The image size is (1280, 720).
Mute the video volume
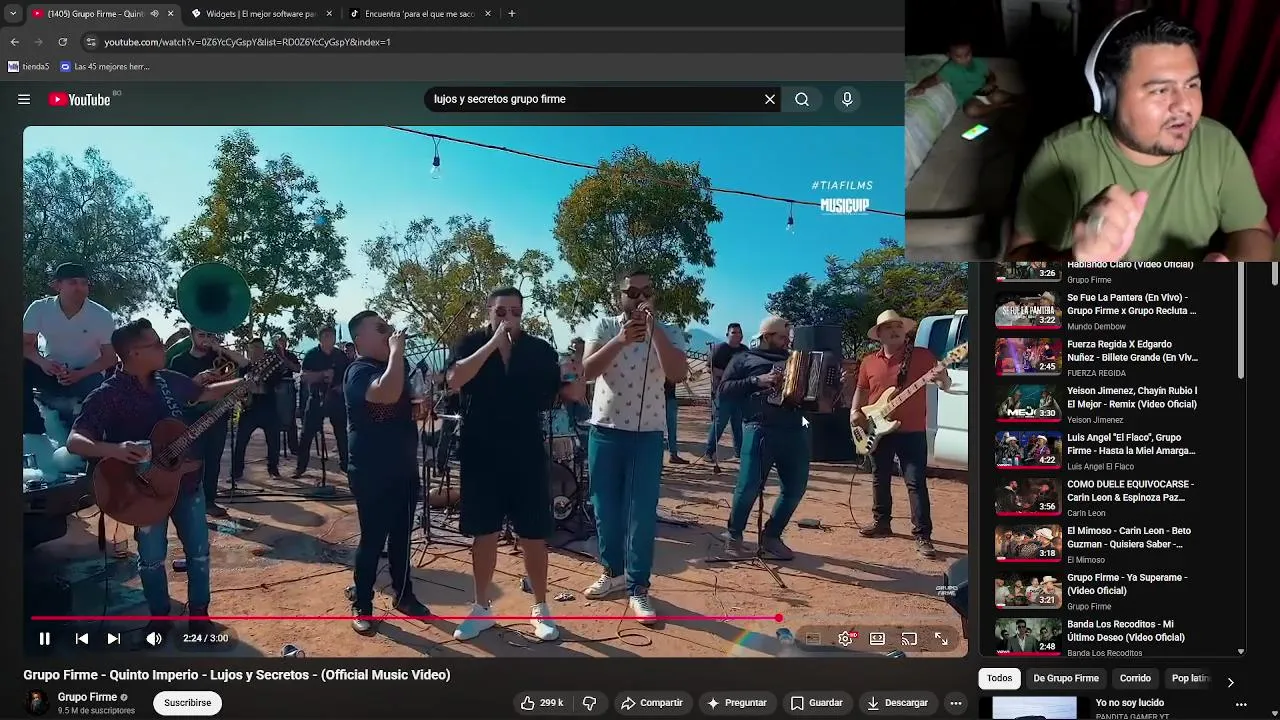pyautogui.click(x=153, y=638)
